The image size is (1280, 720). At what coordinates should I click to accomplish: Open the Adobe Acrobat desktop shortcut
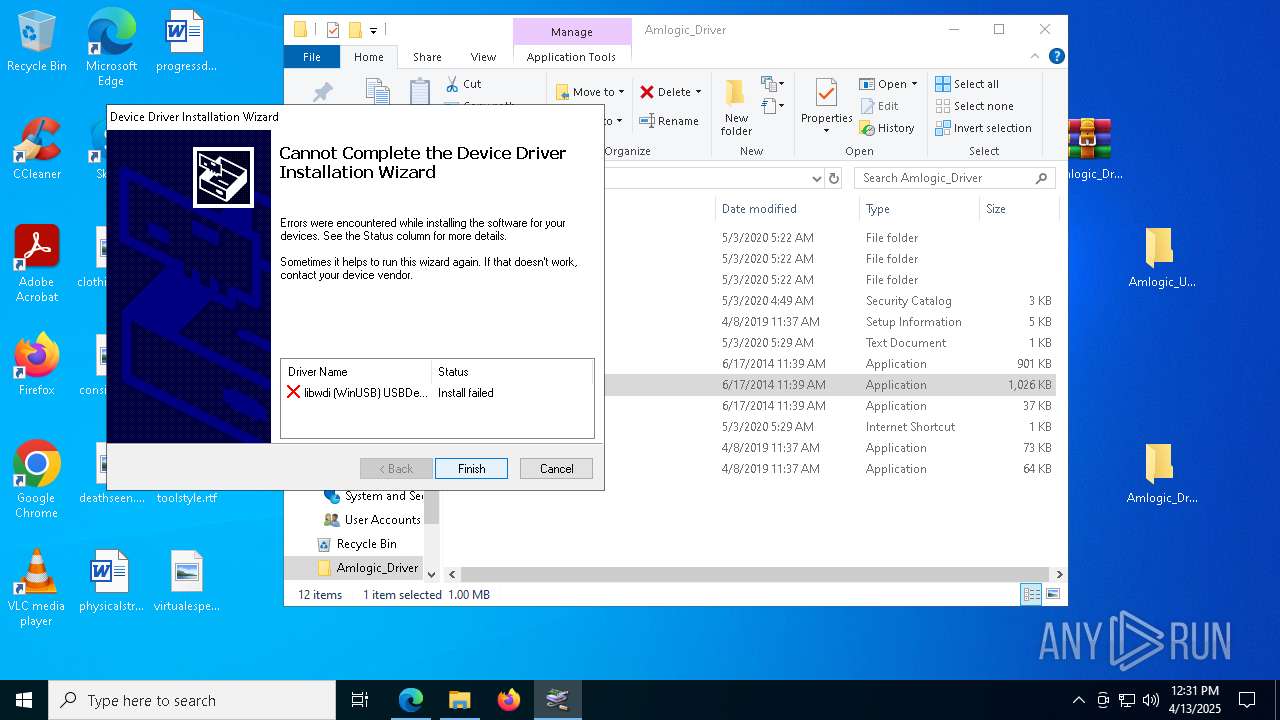click(x=37, y=265)
